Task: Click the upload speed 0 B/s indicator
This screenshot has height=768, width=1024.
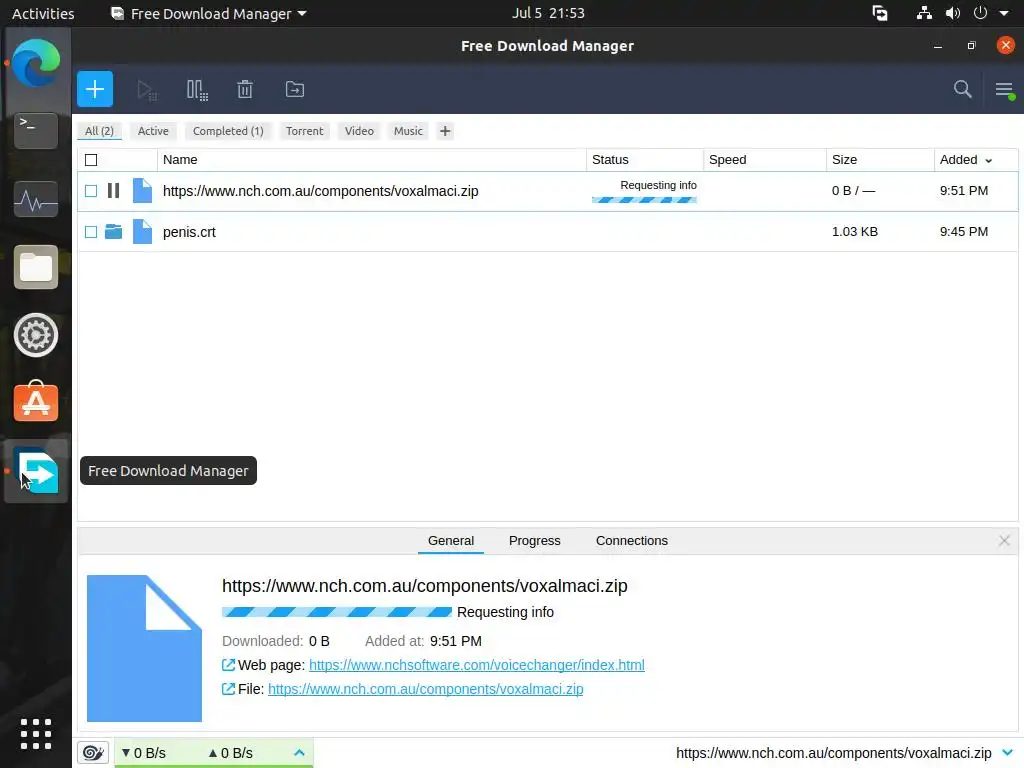Action: pos(231,753)
